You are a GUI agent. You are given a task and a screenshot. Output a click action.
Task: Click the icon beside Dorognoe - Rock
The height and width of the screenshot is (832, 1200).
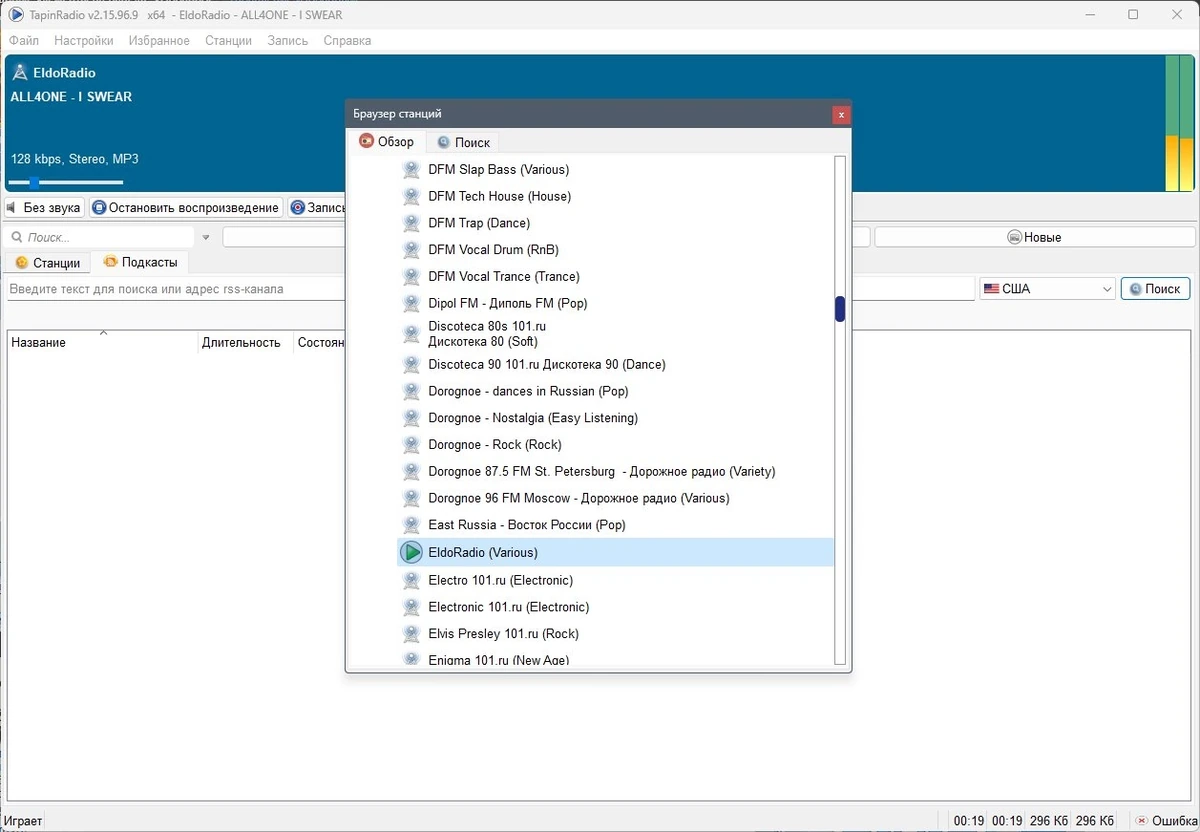pyautogui.click(x=411, y=445)
